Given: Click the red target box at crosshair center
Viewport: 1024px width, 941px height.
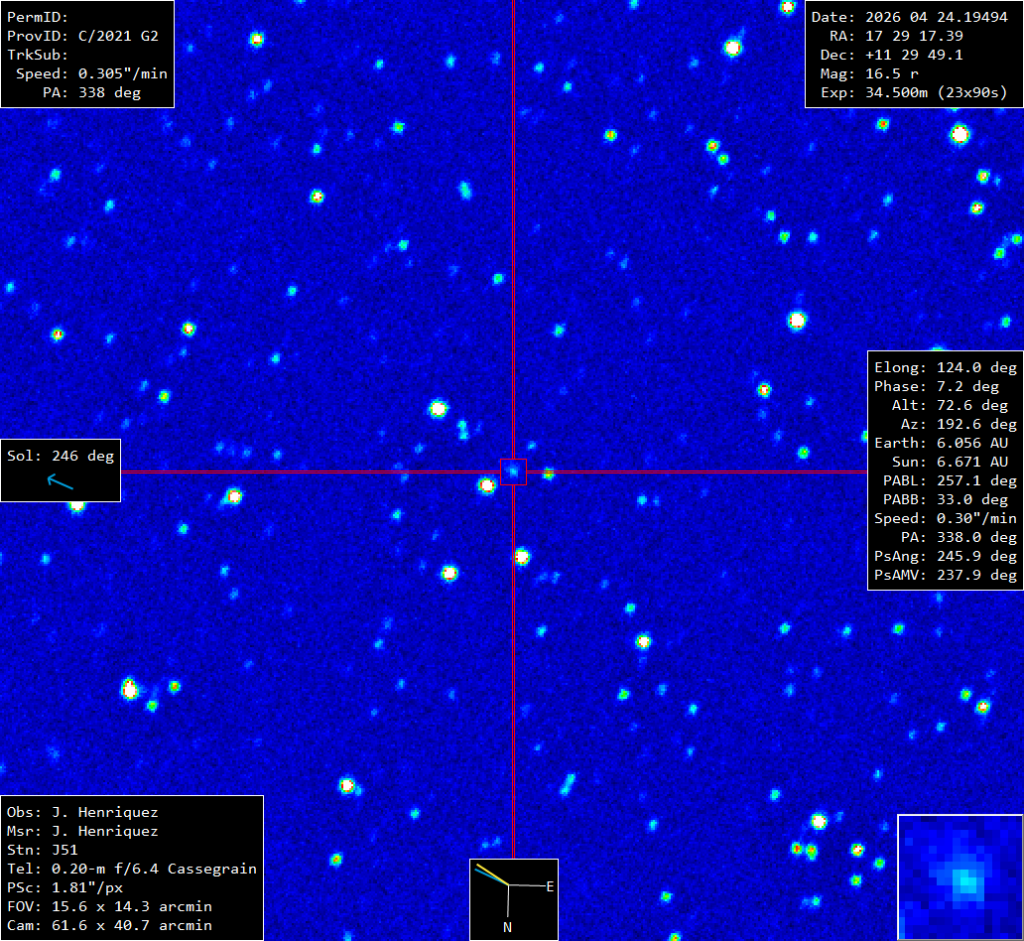Looking at the screenshot, I should point(513,471).
